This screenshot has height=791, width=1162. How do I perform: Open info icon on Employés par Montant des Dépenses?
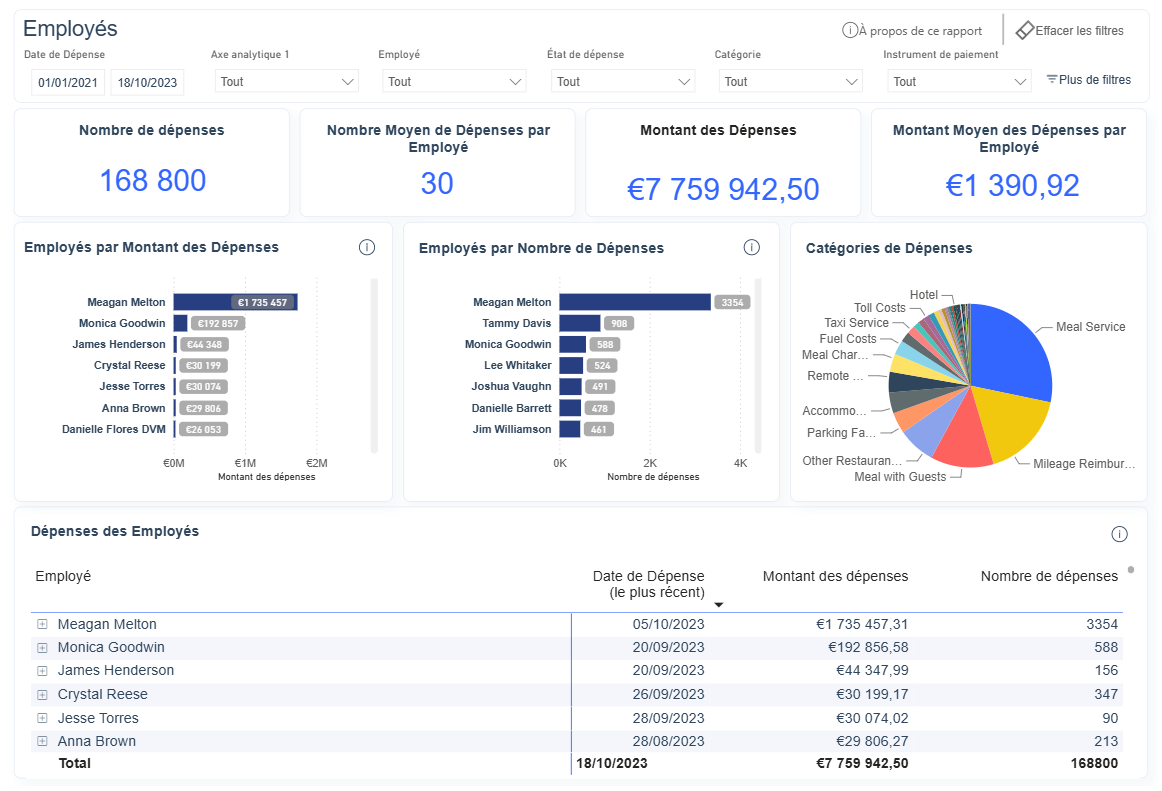click(x=367, y=248)
